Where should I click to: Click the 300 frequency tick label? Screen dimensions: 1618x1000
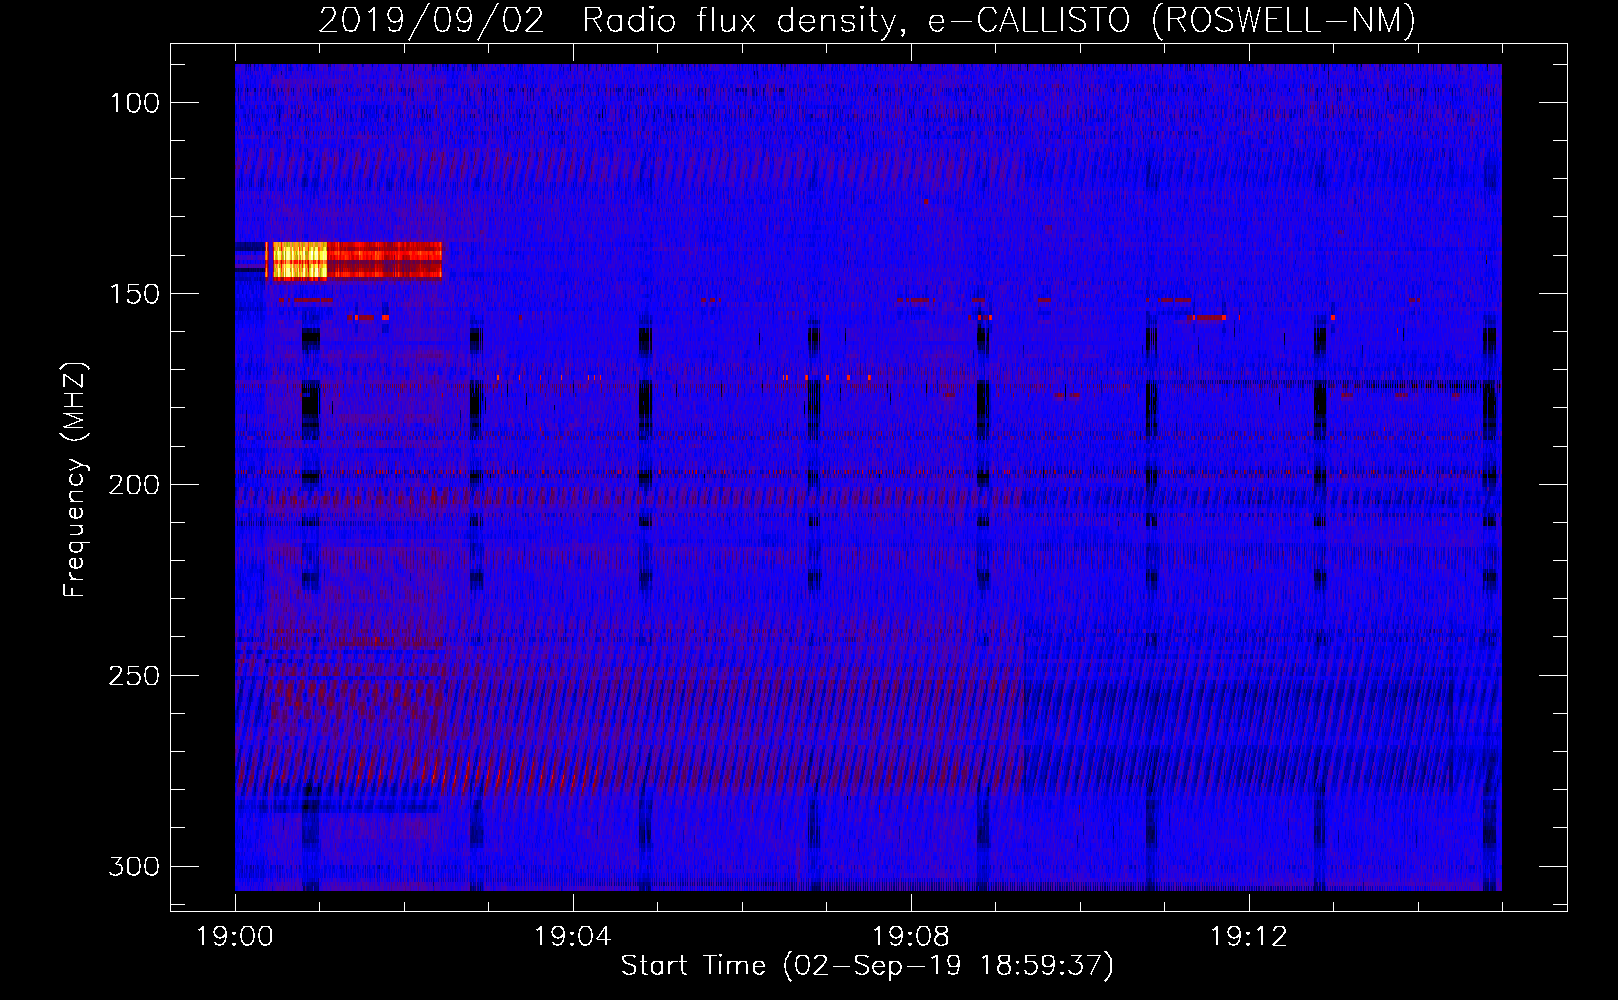pyautogui.click(x=133, y=866)
